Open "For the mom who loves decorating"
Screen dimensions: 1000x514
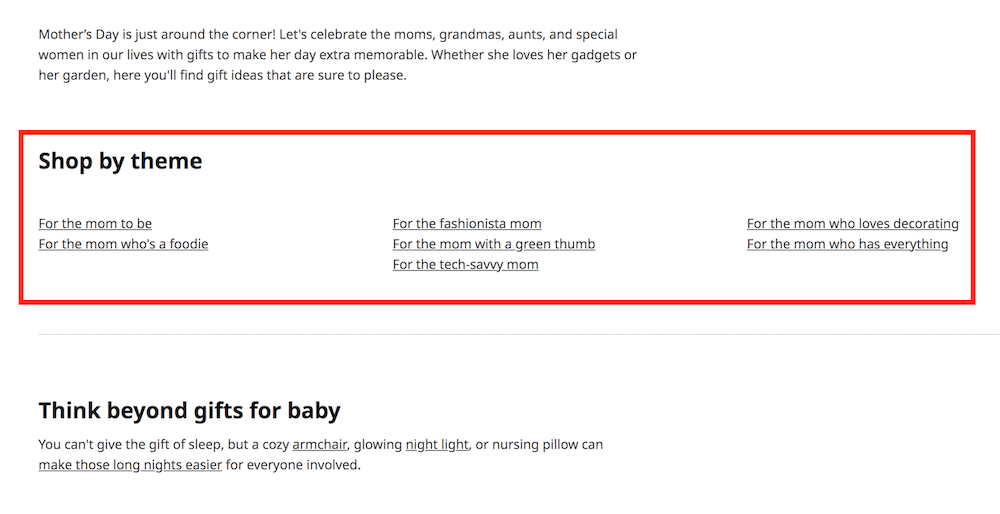point(852,224)
